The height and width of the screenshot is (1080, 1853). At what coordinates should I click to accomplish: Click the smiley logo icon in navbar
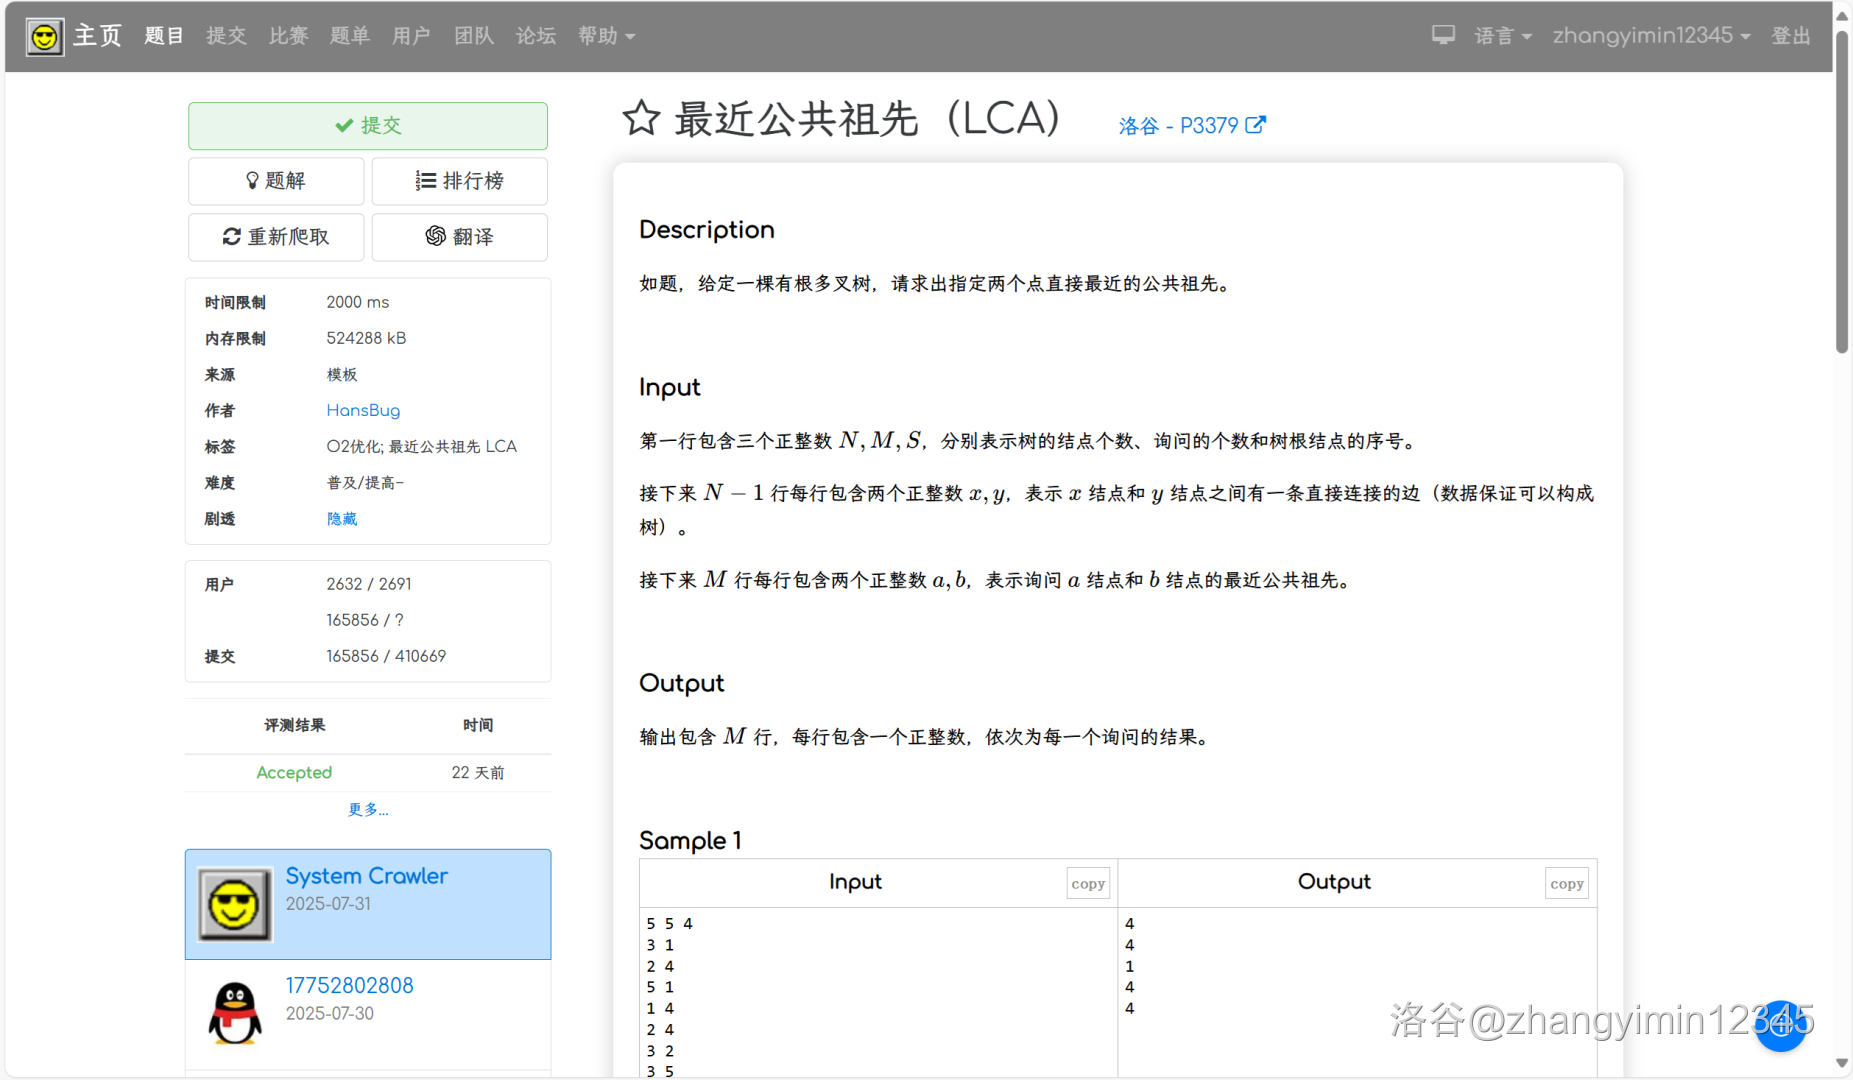pyautogui.click(x=44, y=37)
